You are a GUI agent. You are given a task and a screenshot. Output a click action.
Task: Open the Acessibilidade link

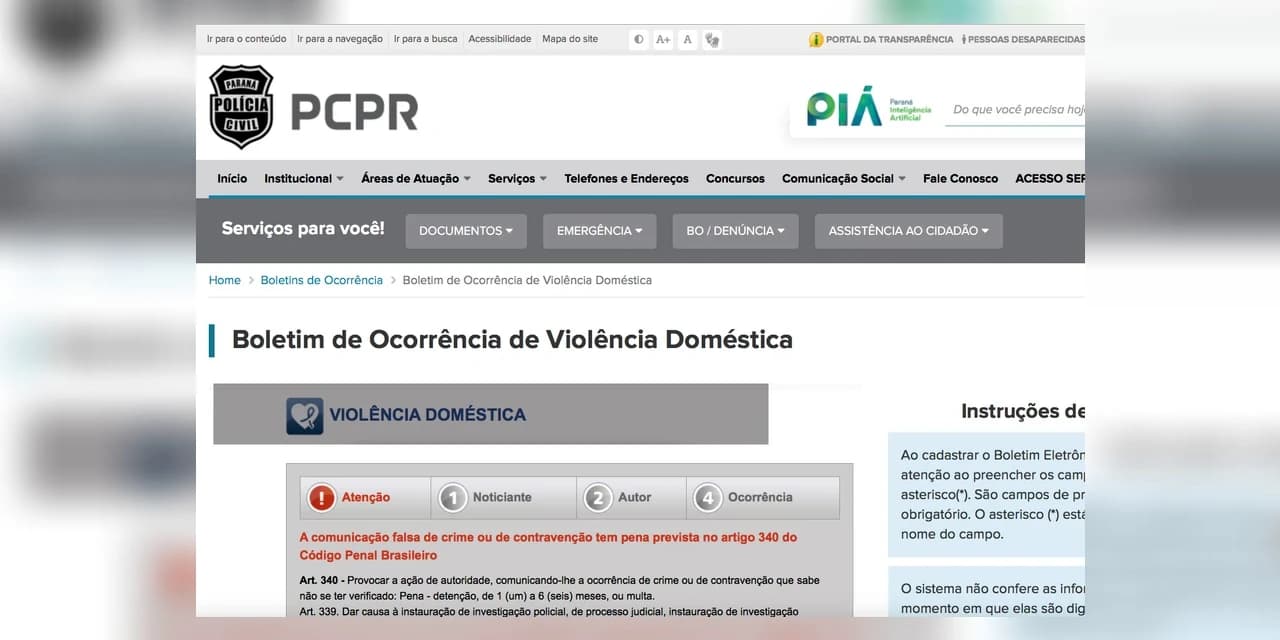tap(500, 39)
